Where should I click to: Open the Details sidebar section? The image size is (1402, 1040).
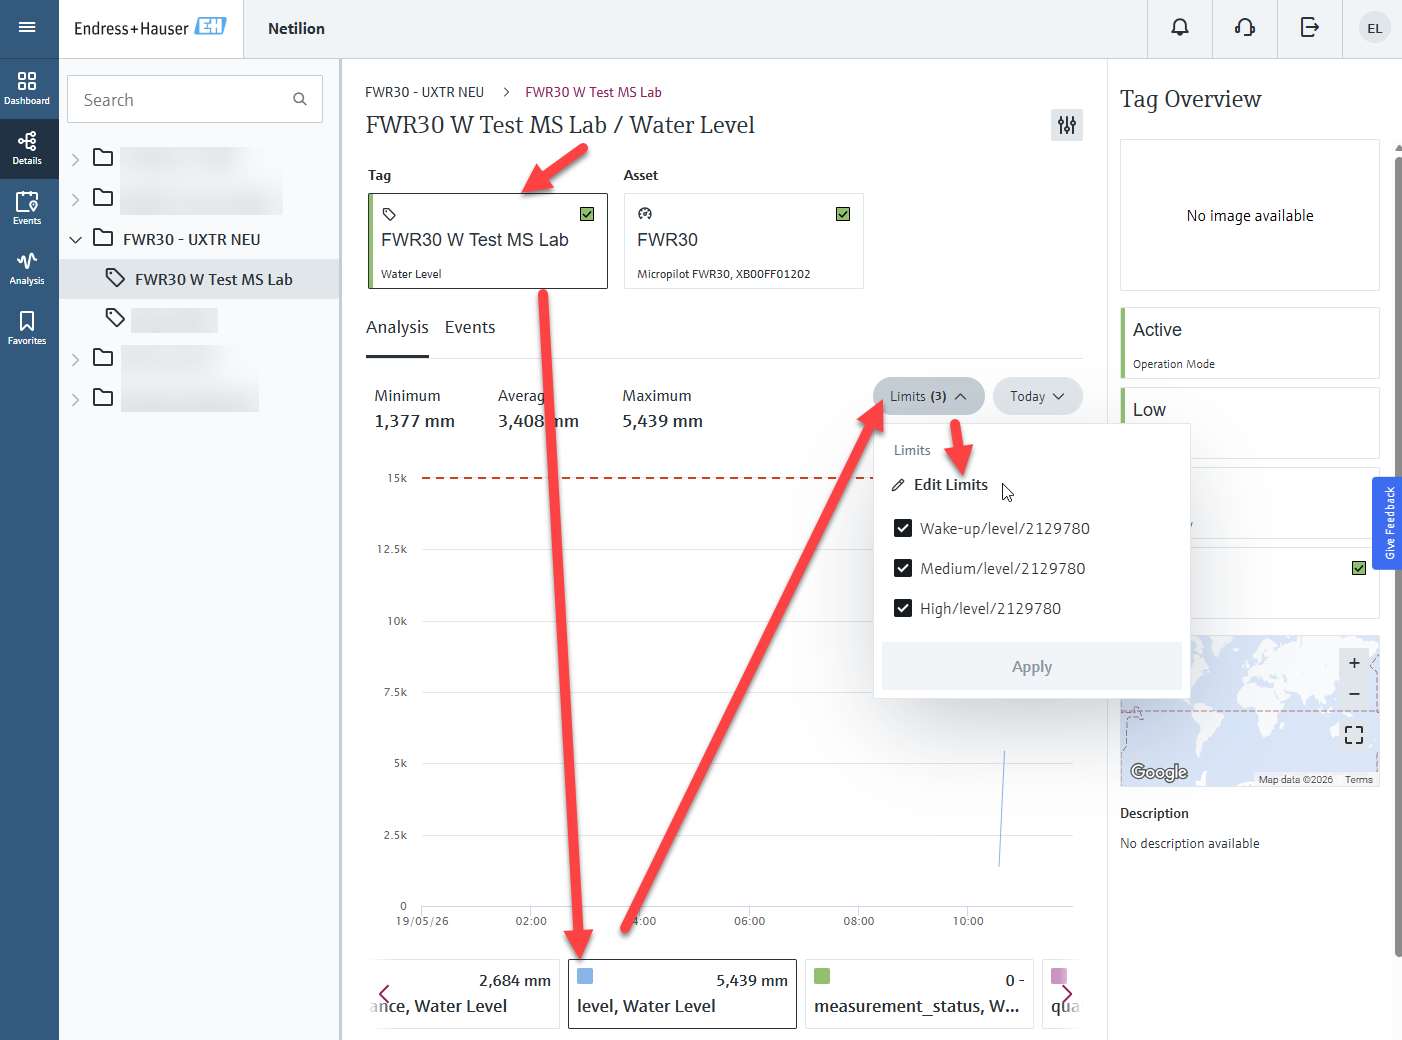[27, 148]
